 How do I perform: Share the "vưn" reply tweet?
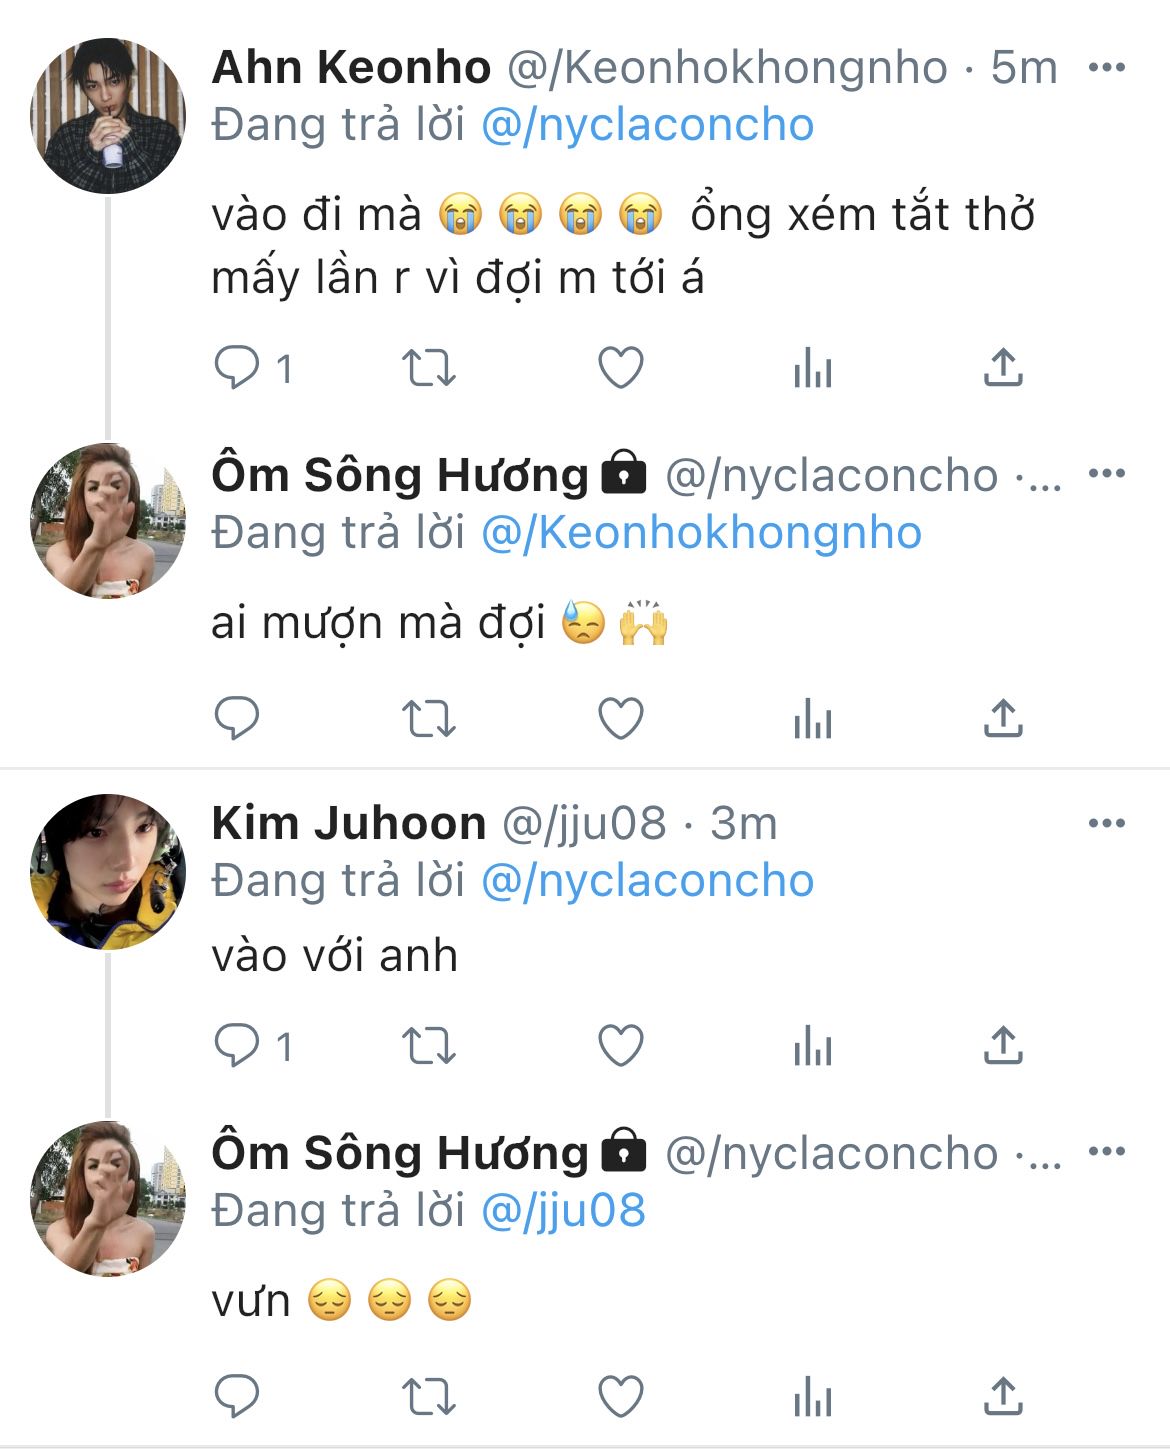(1003, 1396)
